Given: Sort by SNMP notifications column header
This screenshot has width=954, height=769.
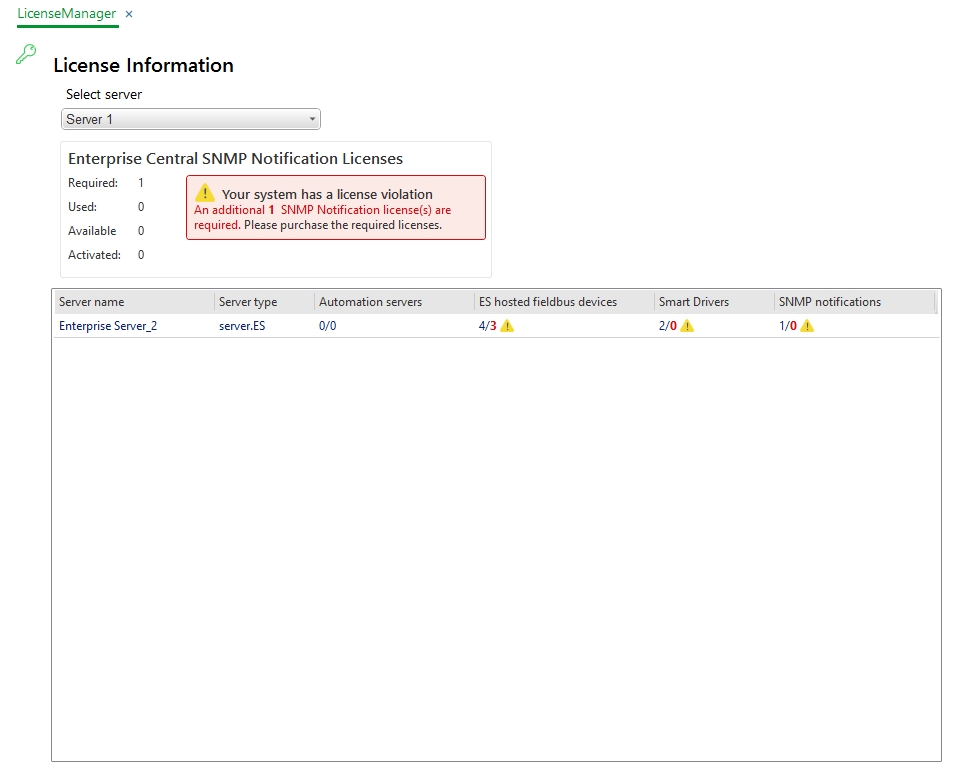Looking at the screenshot, I should 854,302.
